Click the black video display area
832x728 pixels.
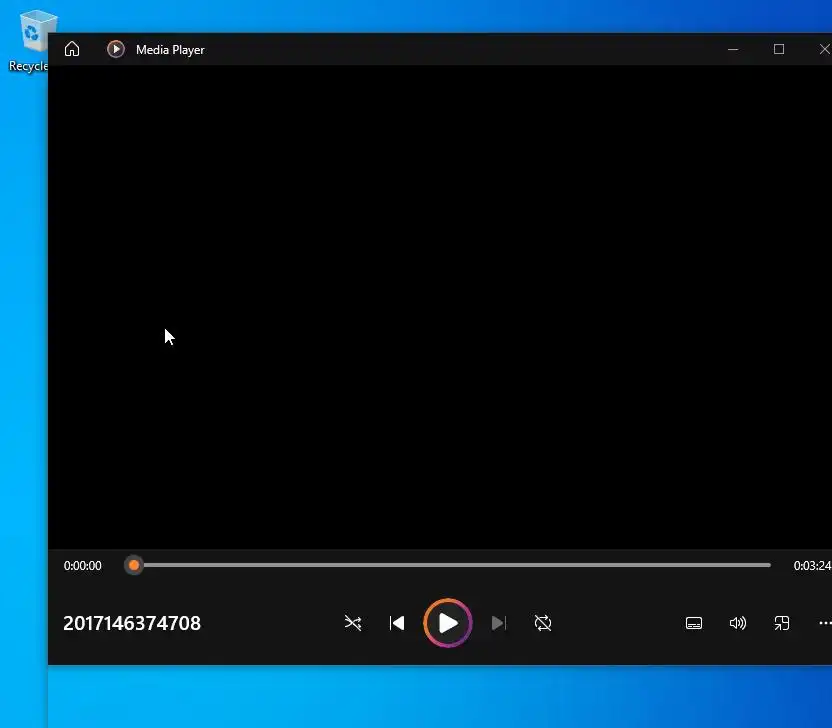pos(440,307)
